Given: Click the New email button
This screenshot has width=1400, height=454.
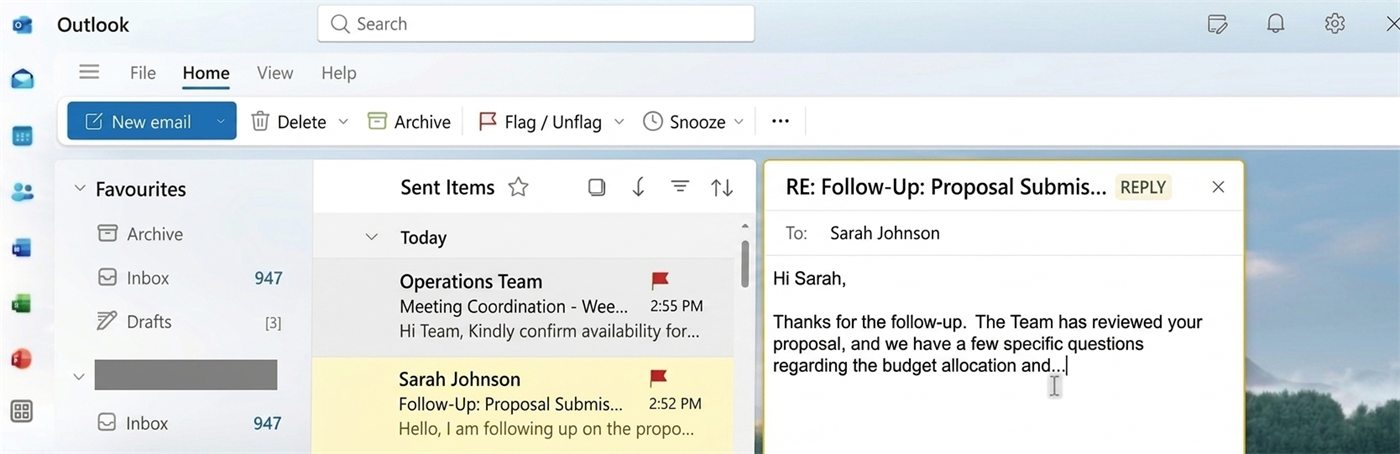Looking at the screenshot, I should pos(139,122).
